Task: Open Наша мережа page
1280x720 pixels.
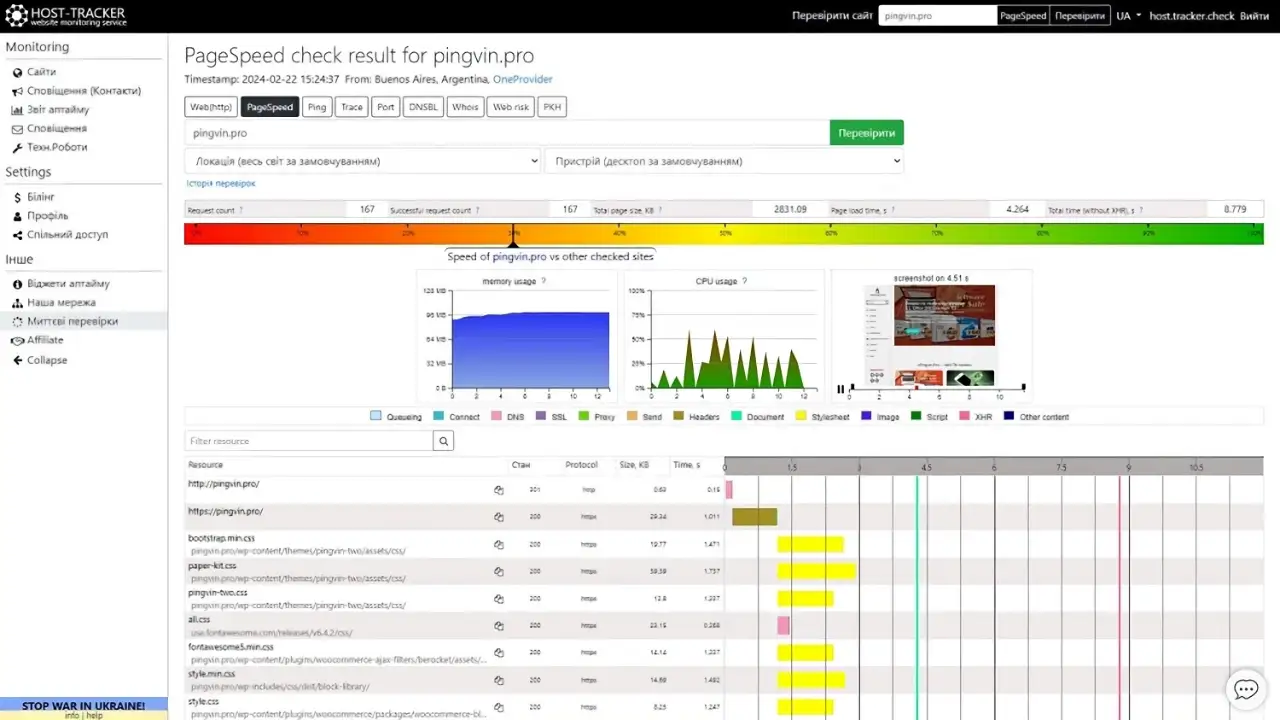Action: 61,303
